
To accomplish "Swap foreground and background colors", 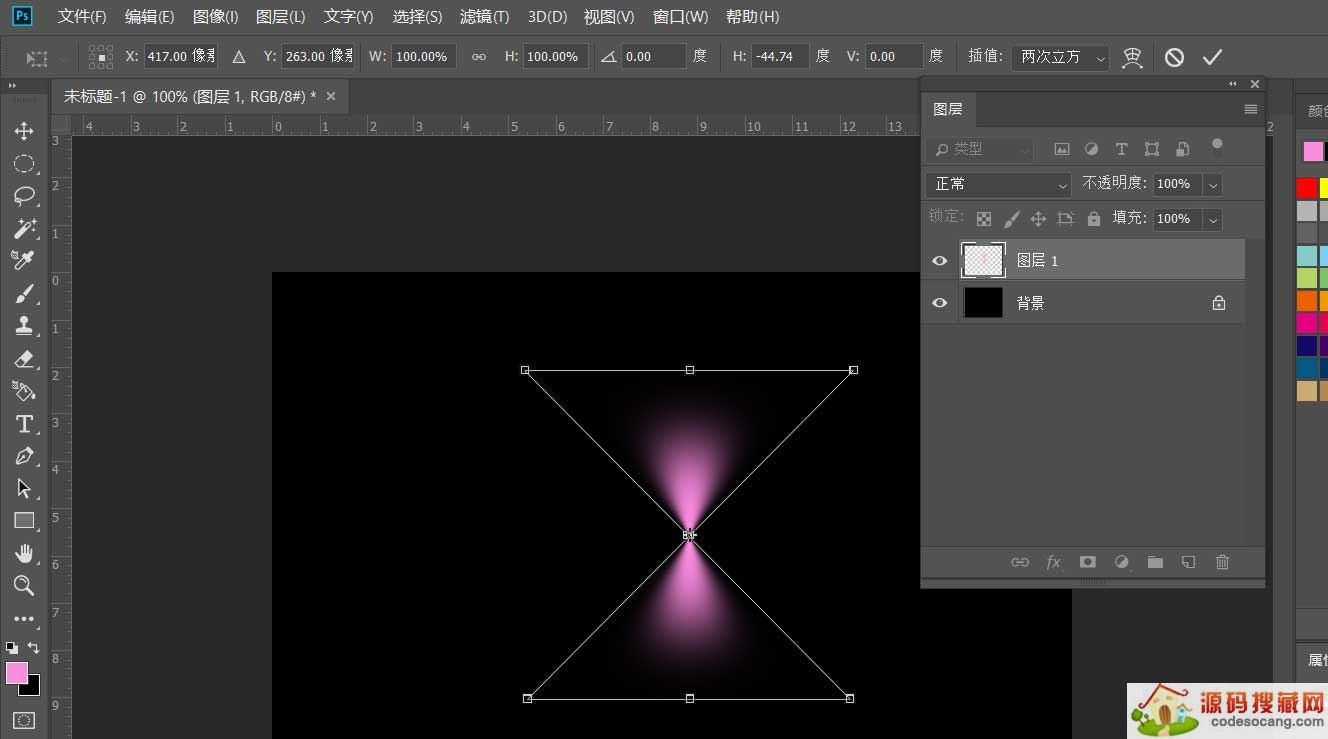I will (34, 648).
